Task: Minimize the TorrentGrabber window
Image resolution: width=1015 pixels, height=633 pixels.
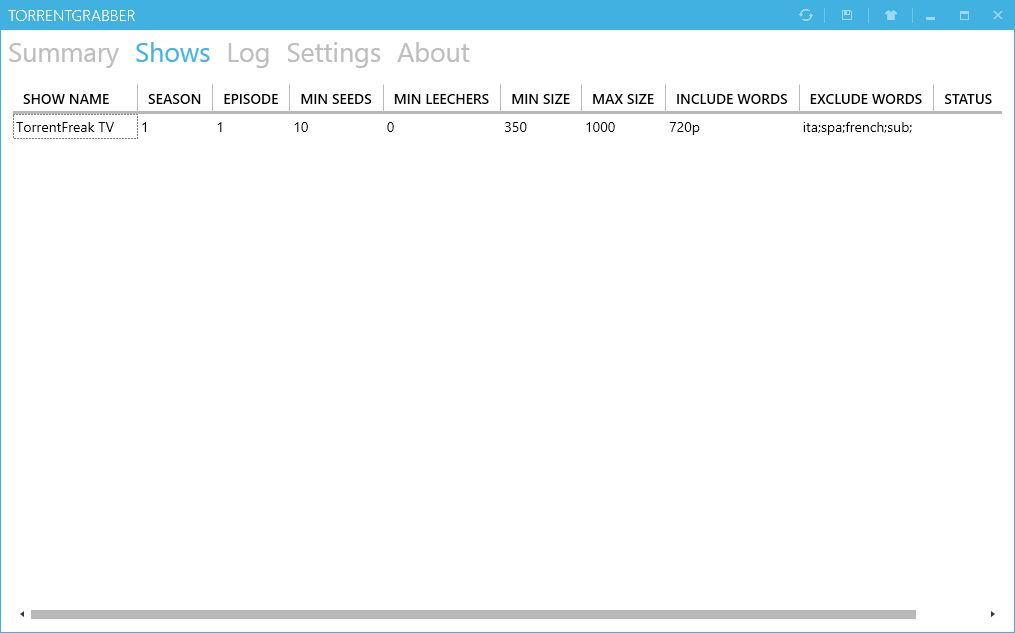Action: (930, 16)
